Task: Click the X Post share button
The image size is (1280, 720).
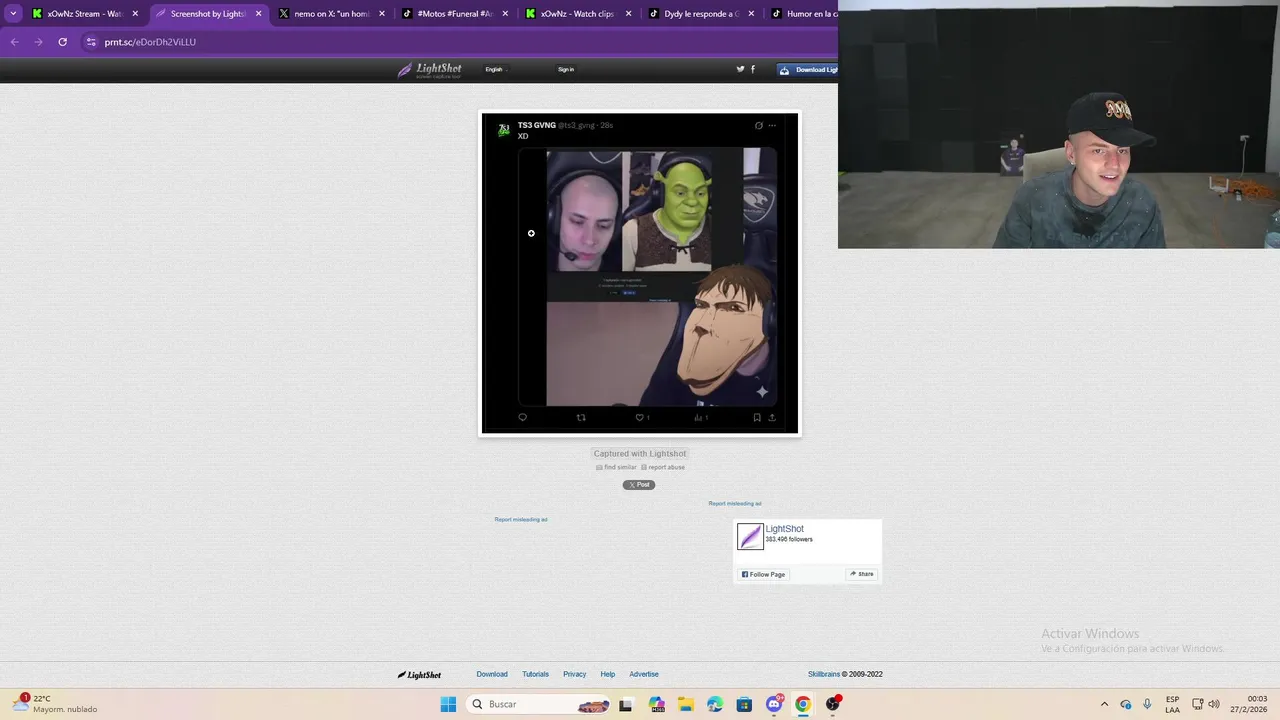Action: tap(639, 485)
